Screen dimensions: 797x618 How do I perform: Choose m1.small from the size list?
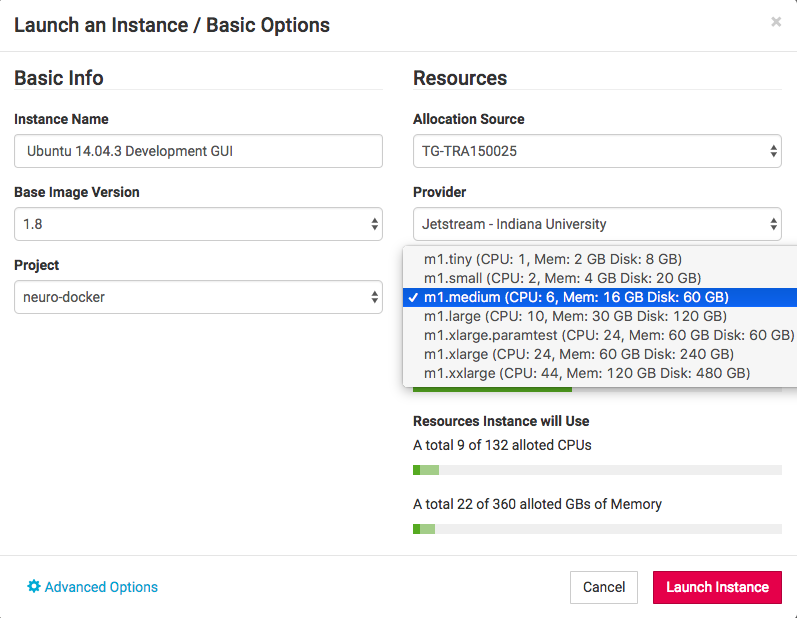[562, 278]
